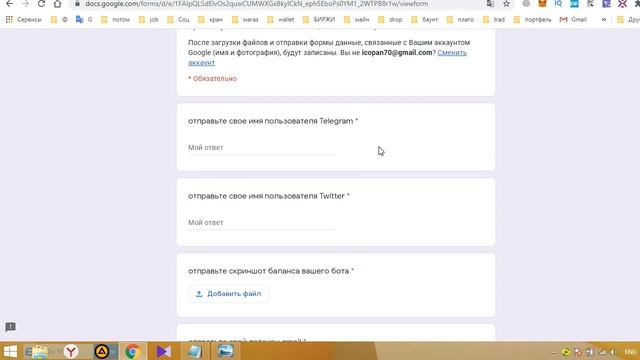Image resolution: width=640 pixels, height=360 pixels.
Task: Open the портфель bookmark folder
Action: (533, 19)
